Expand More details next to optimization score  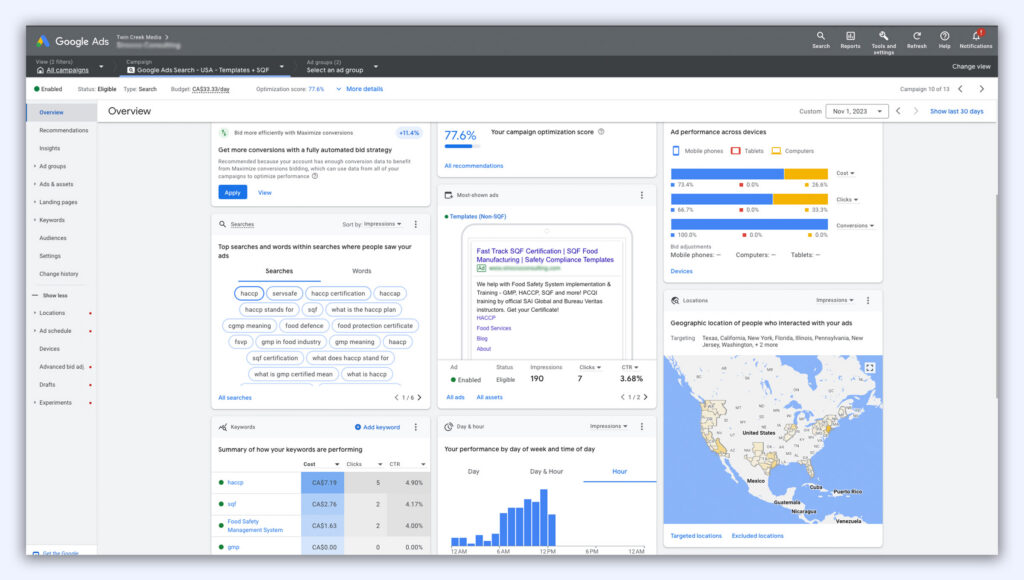pos(360,89)
